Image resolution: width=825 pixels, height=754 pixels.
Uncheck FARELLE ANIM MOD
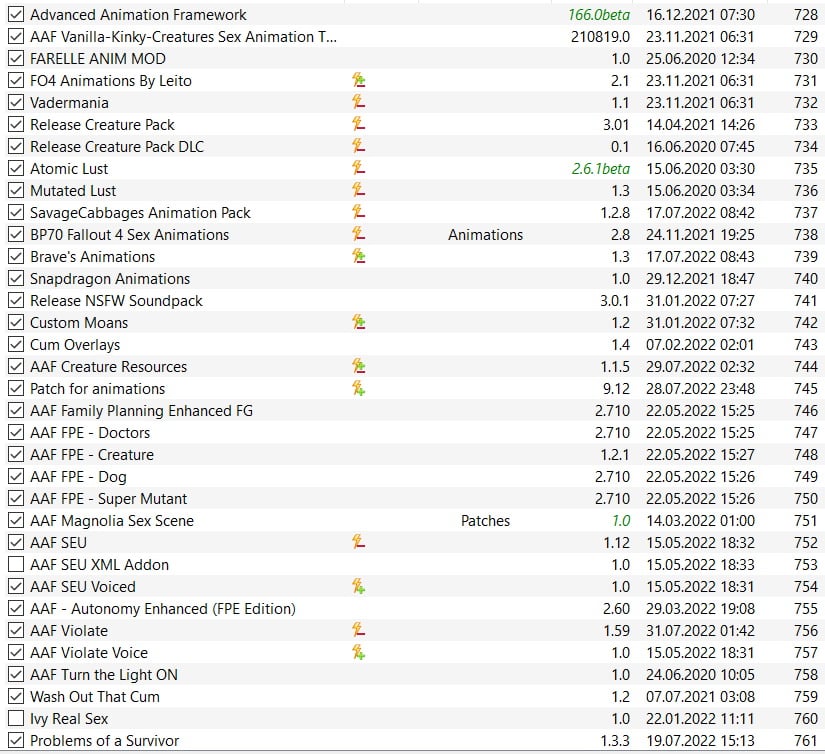point(16,58)
